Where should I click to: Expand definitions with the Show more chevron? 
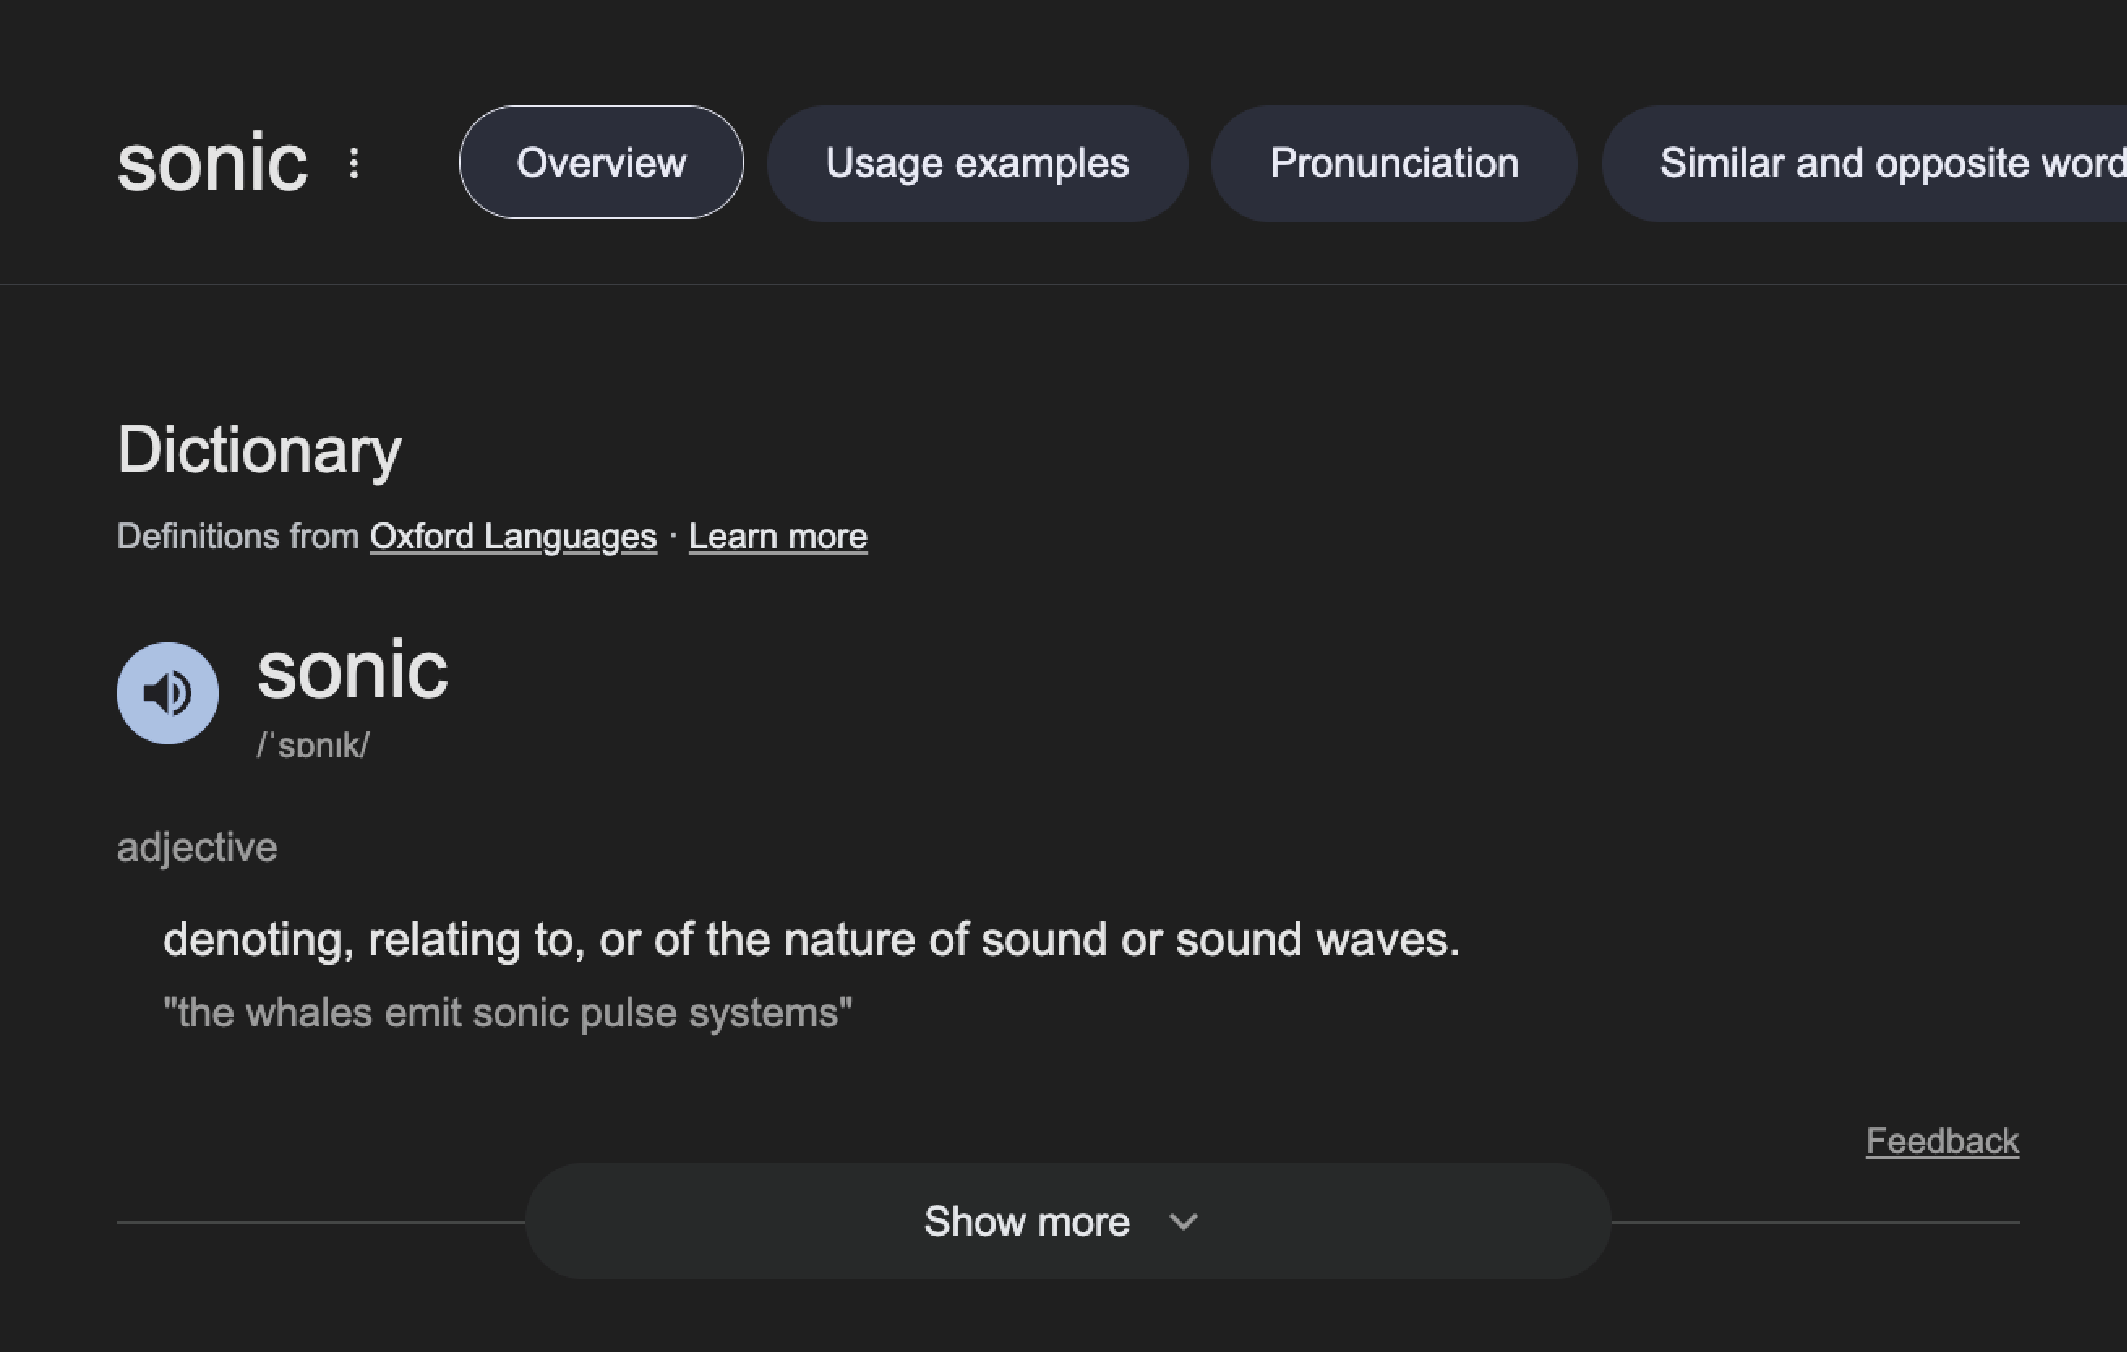(1184, 1222)
